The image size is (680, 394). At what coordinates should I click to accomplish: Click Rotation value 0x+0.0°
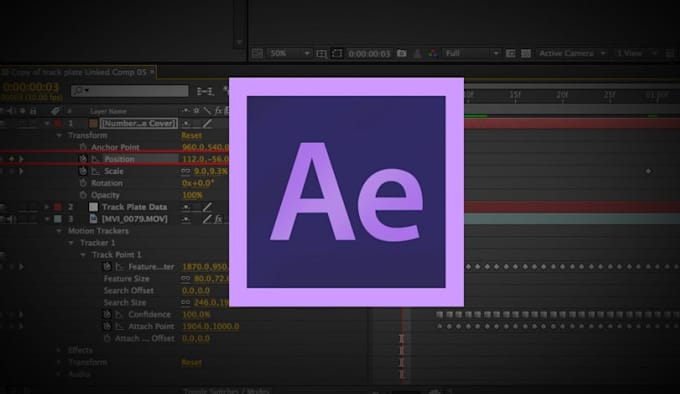[198, 183]
